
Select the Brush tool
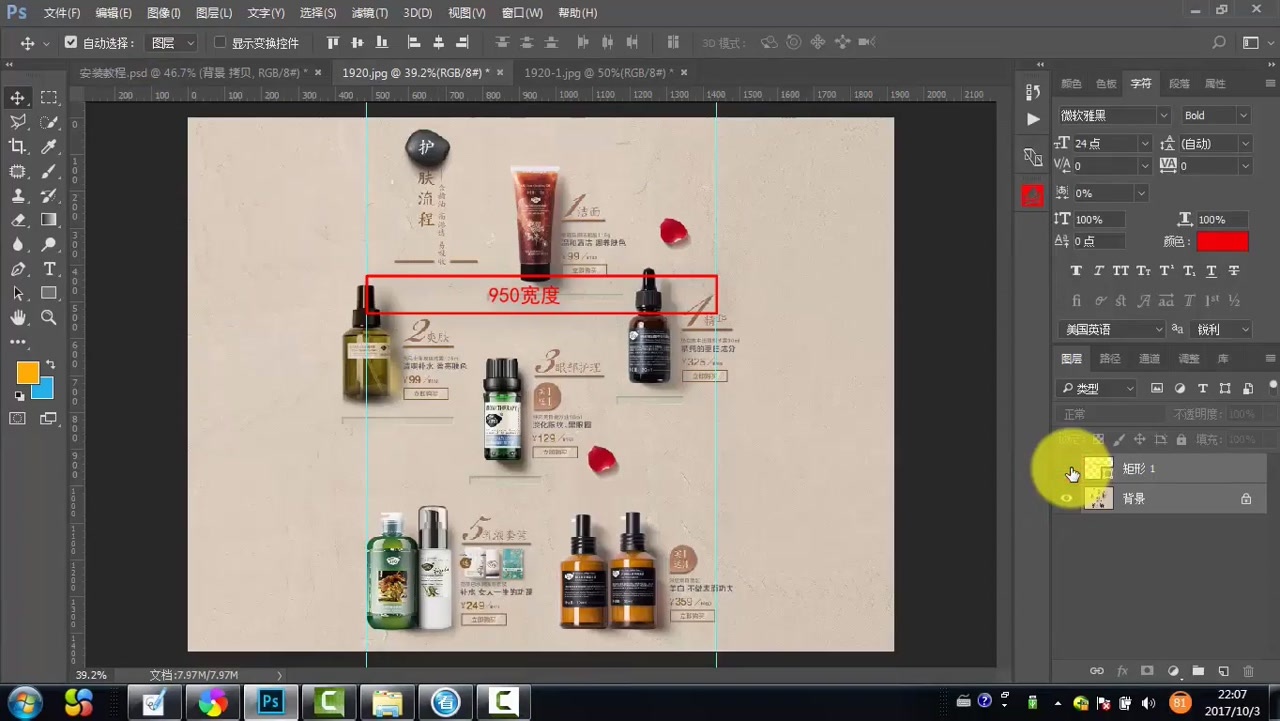coord(49,171)
